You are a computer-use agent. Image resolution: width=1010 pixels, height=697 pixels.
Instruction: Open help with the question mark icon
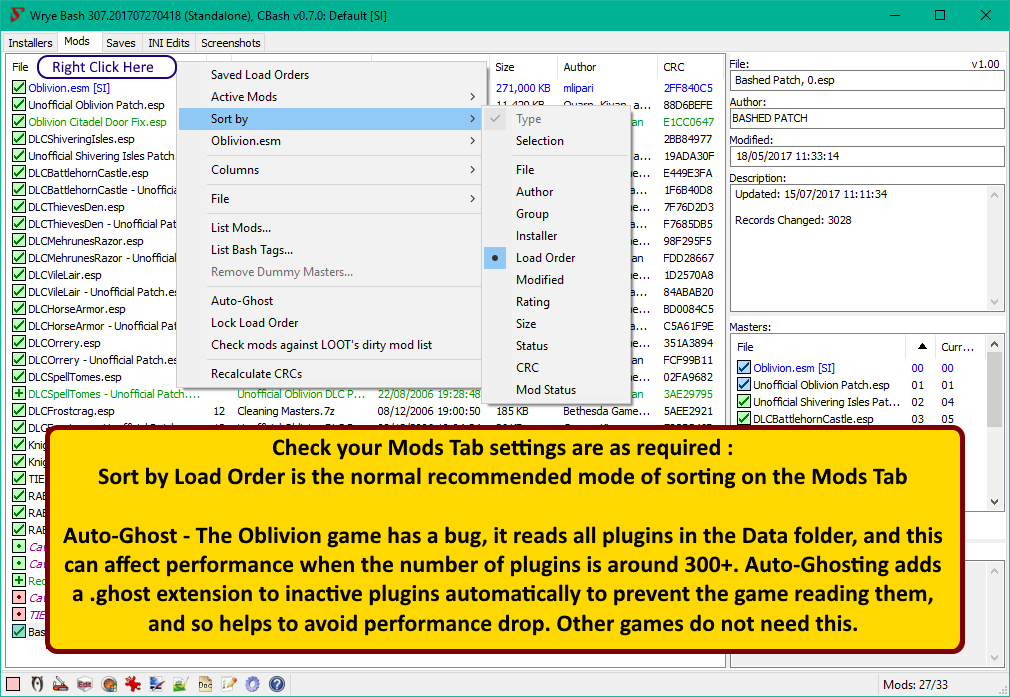277,684
